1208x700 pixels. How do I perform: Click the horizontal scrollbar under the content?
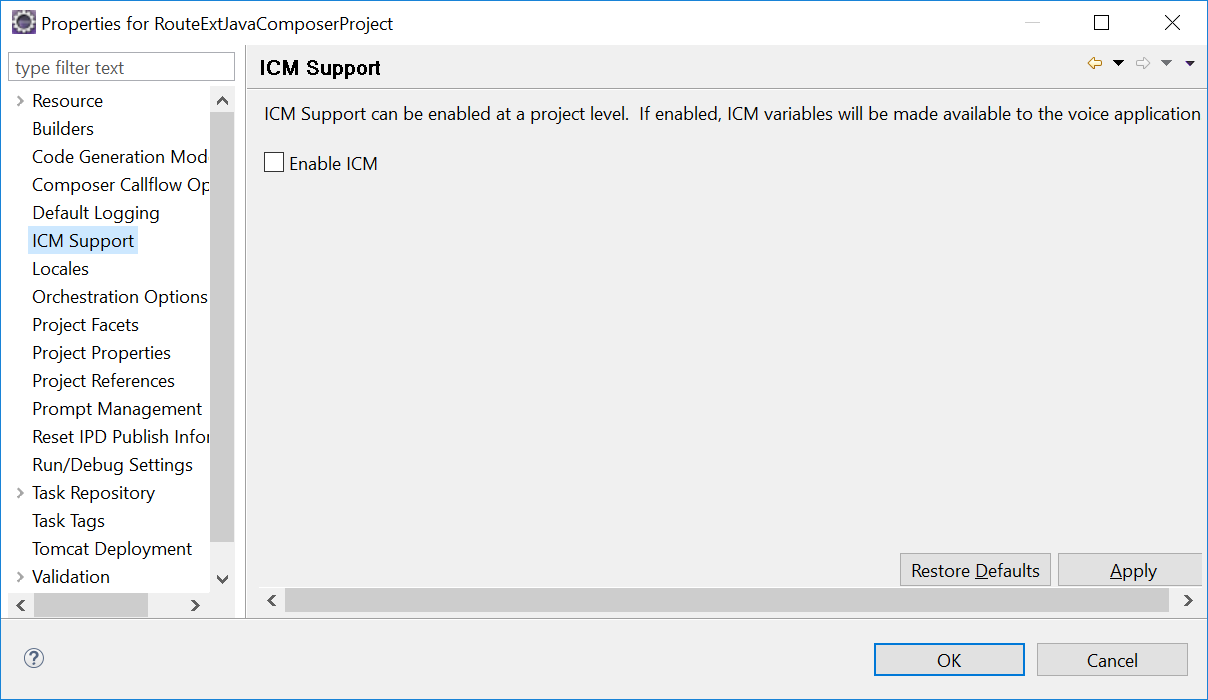point(727,600)
